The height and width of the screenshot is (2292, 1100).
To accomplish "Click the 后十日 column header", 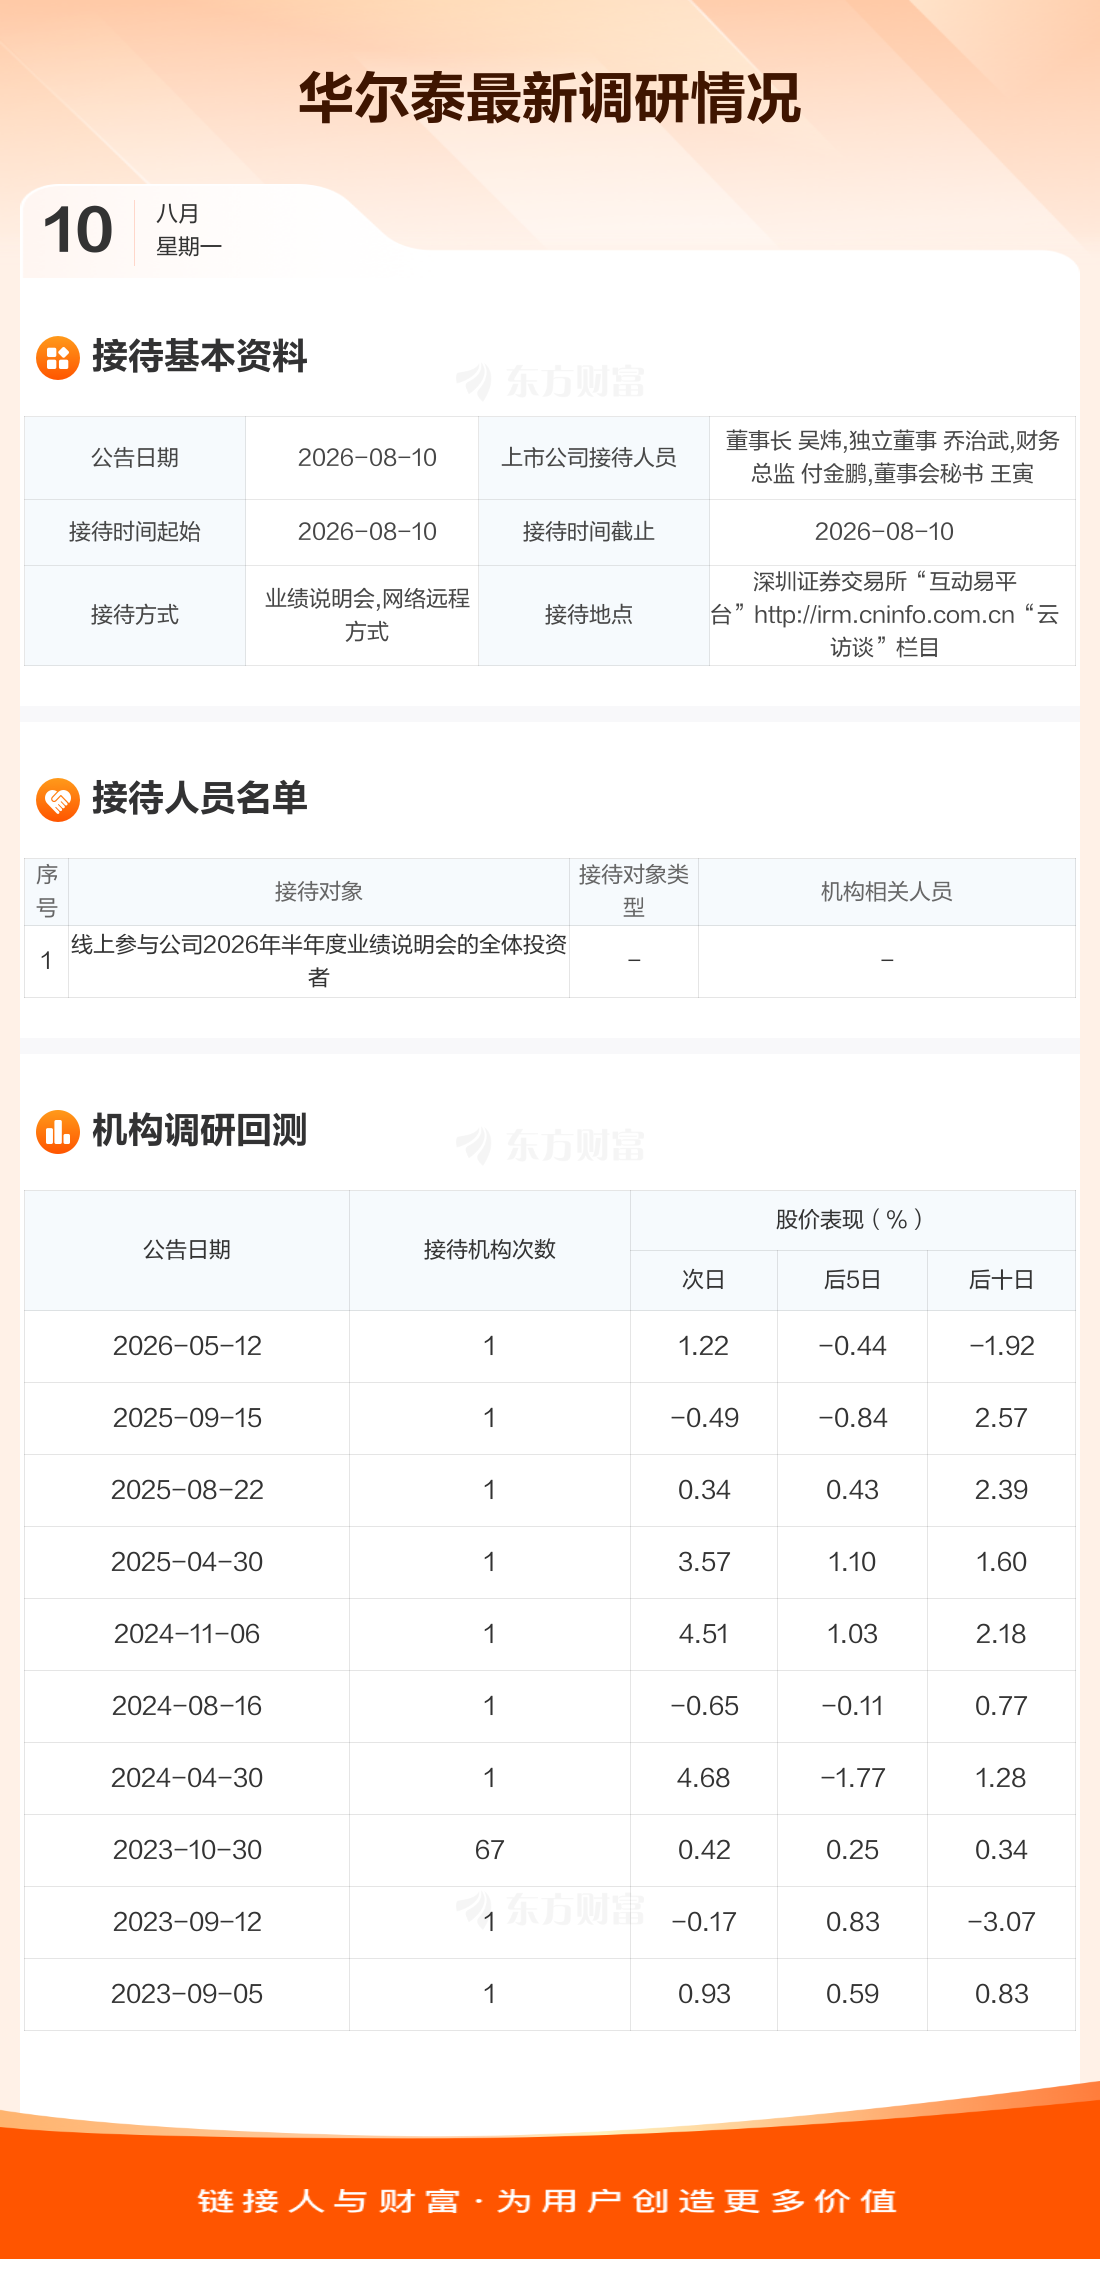I will point(1001,1280).
